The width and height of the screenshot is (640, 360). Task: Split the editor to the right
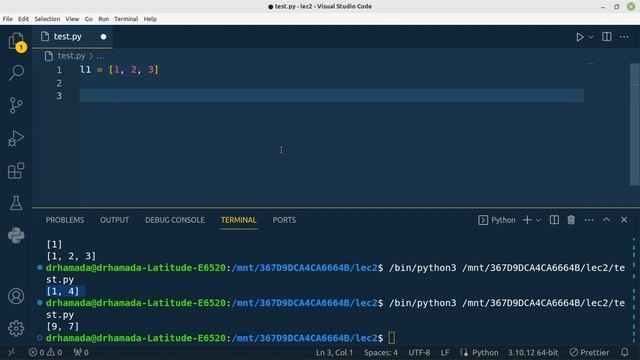[607, 37]
